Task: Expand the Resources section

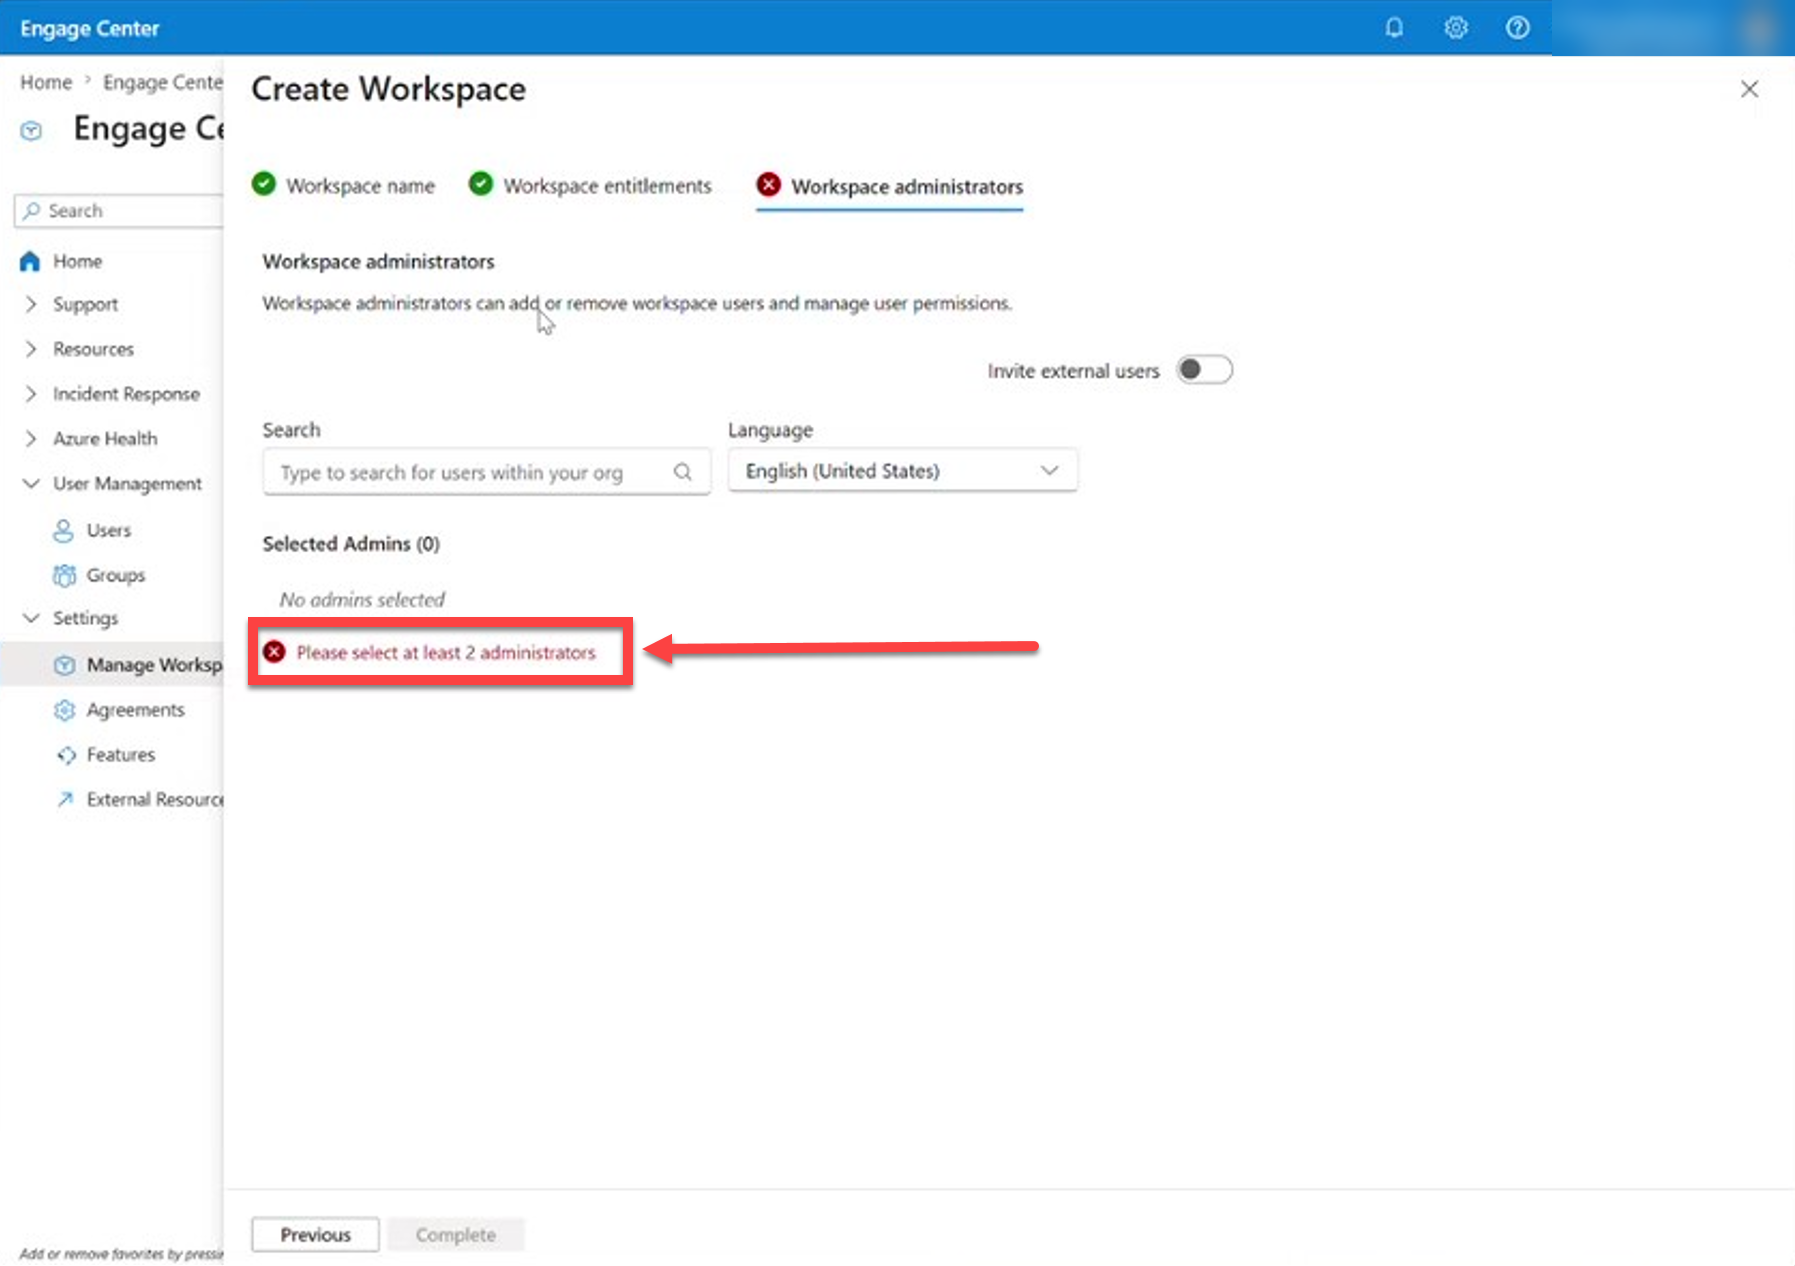Action: pyautogui.click(x=31, y=349)
